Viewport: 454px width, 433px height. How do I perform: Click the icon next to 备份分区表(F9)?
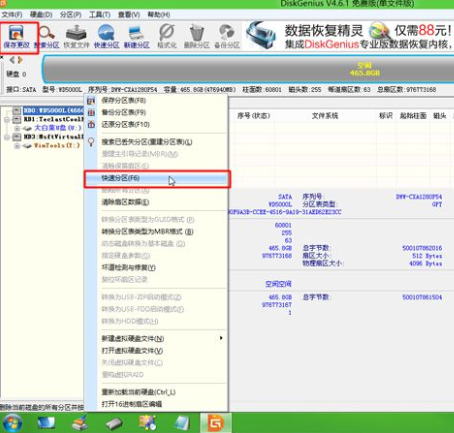coord(91,112)
